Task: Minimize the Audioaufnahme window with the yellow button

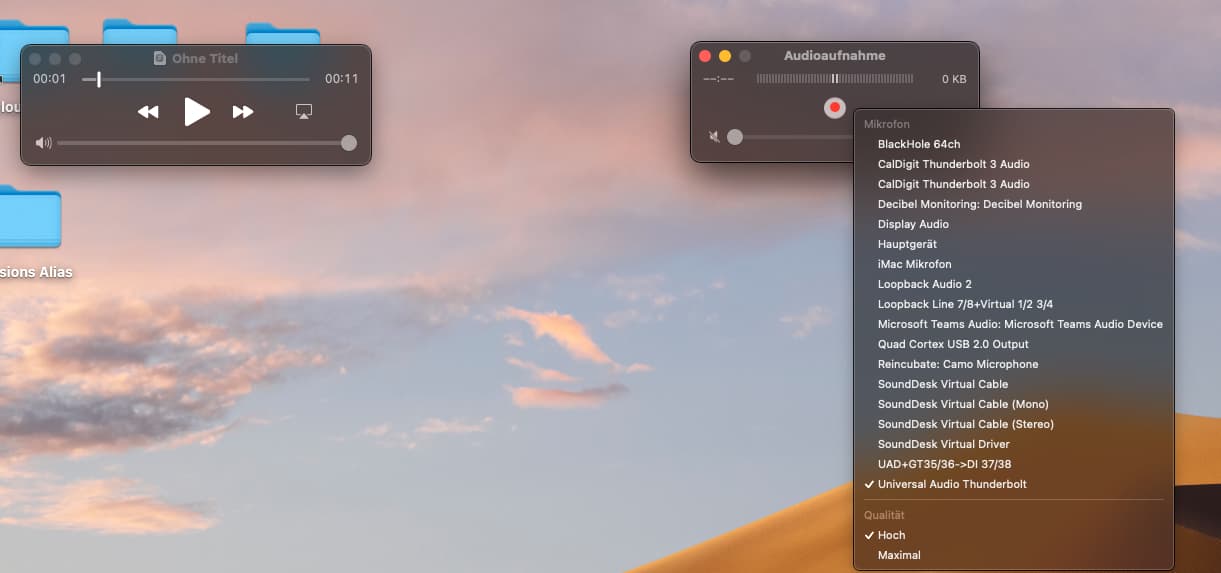Action: 725,57
